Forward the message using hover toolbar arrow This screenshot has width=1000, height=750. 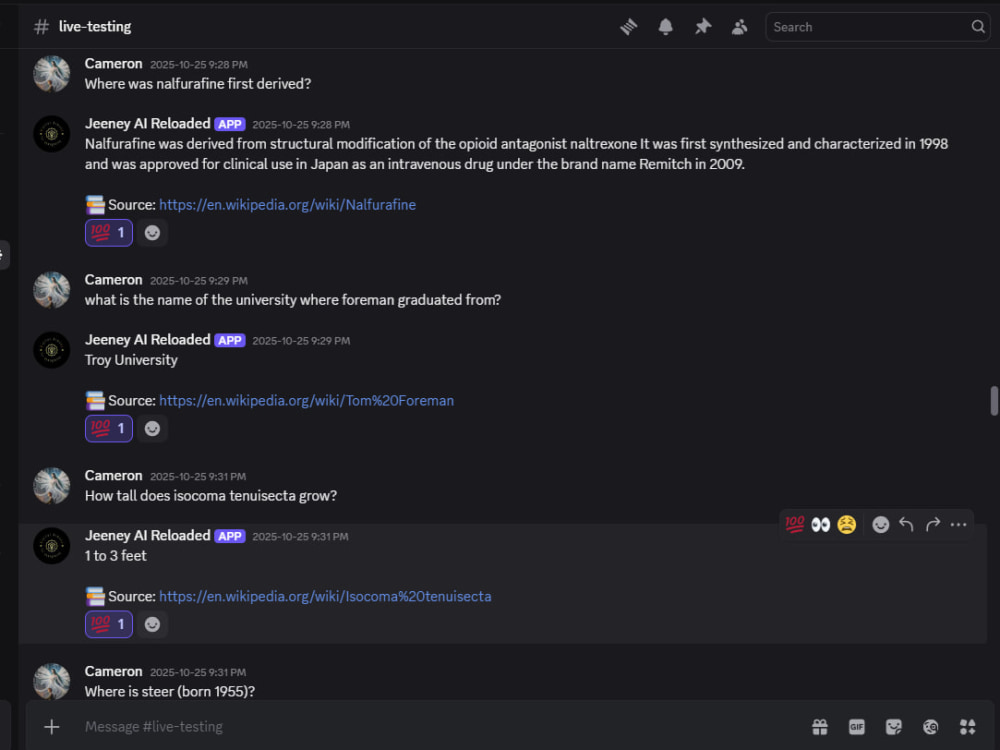point(932,525)
